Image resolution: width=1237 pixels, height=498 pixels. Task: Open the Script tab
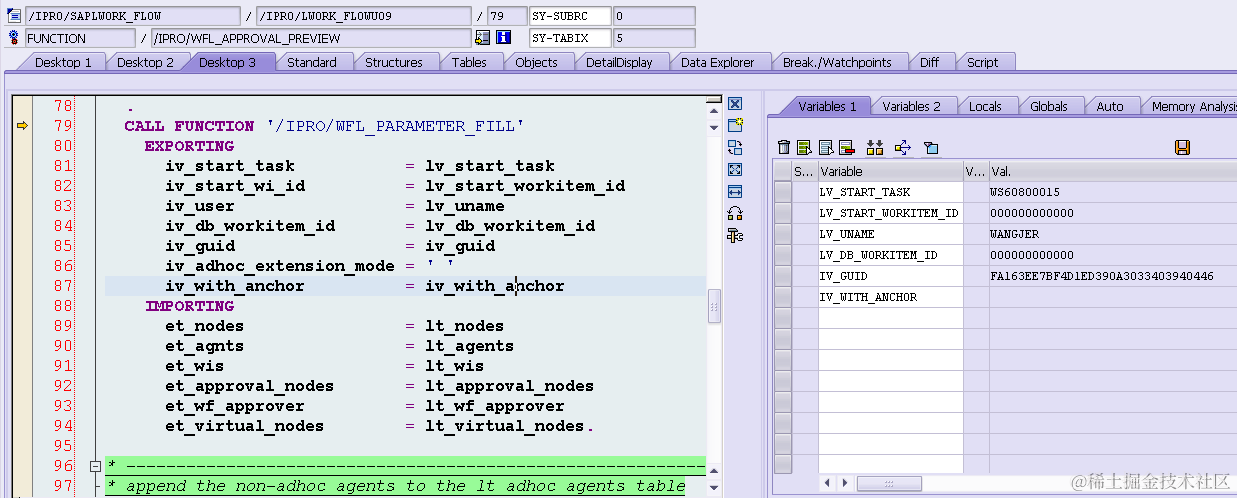click(982, 62)
